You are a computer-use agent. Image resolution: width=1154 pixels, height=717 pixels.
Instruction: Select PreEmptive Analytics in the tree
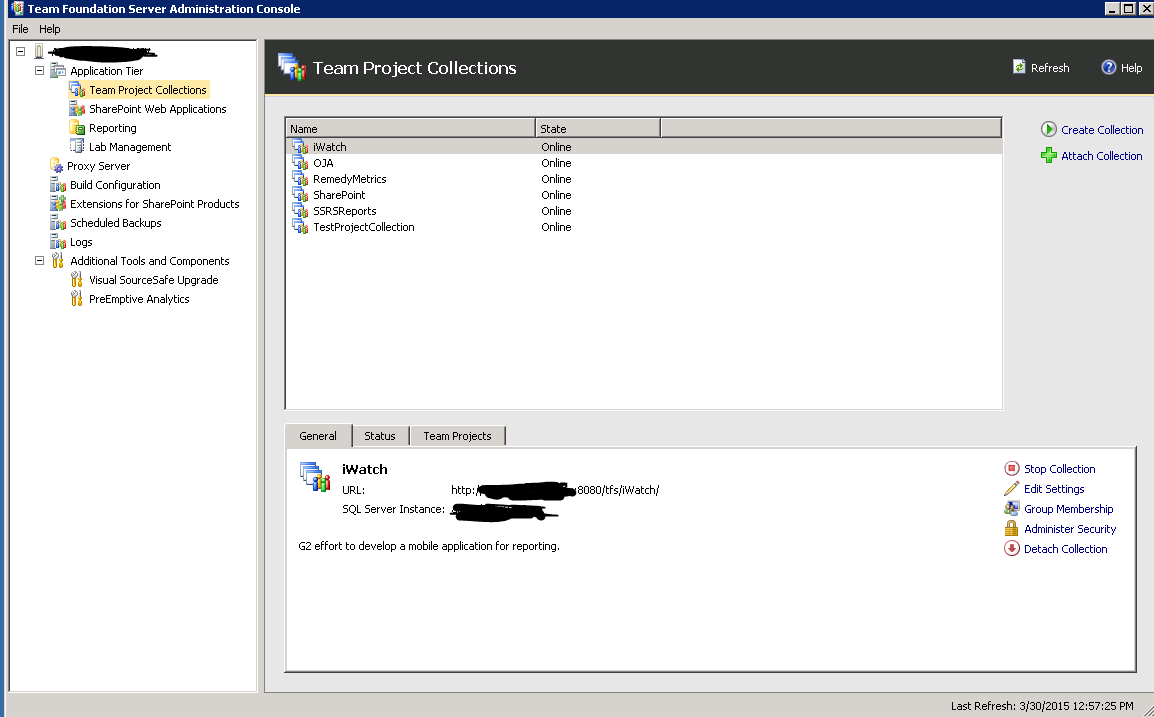pyautogui.click(x=139, y=299)
